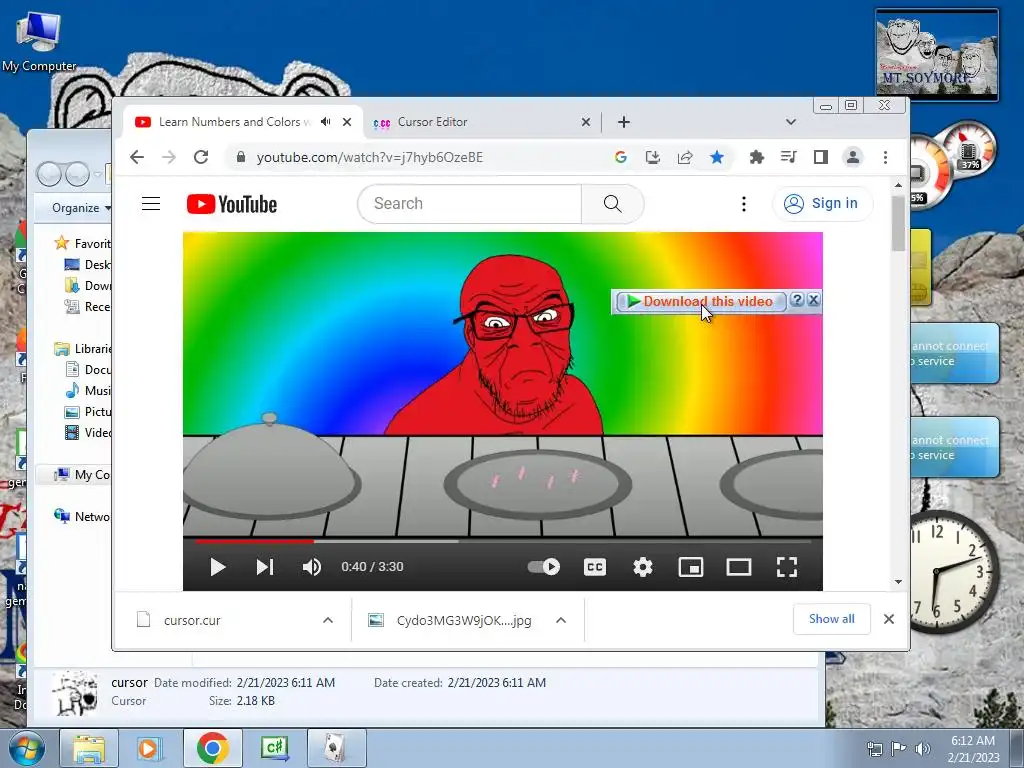
Task: Click the address bar URL
Action: point(370,157)
